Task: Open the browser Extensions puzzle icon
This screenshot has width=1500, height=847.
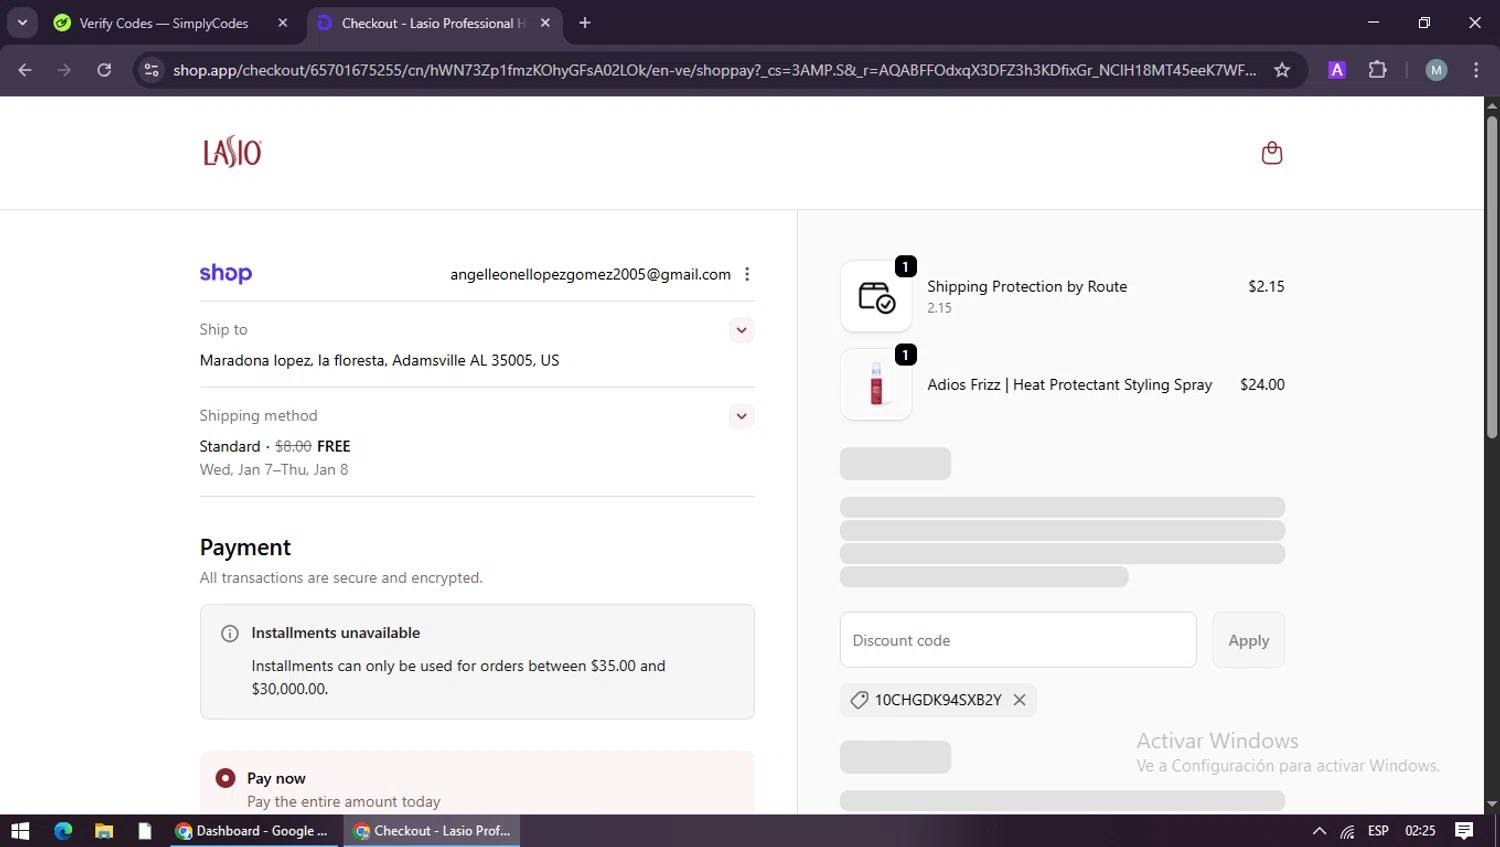Action: (x=1378, y=70)
